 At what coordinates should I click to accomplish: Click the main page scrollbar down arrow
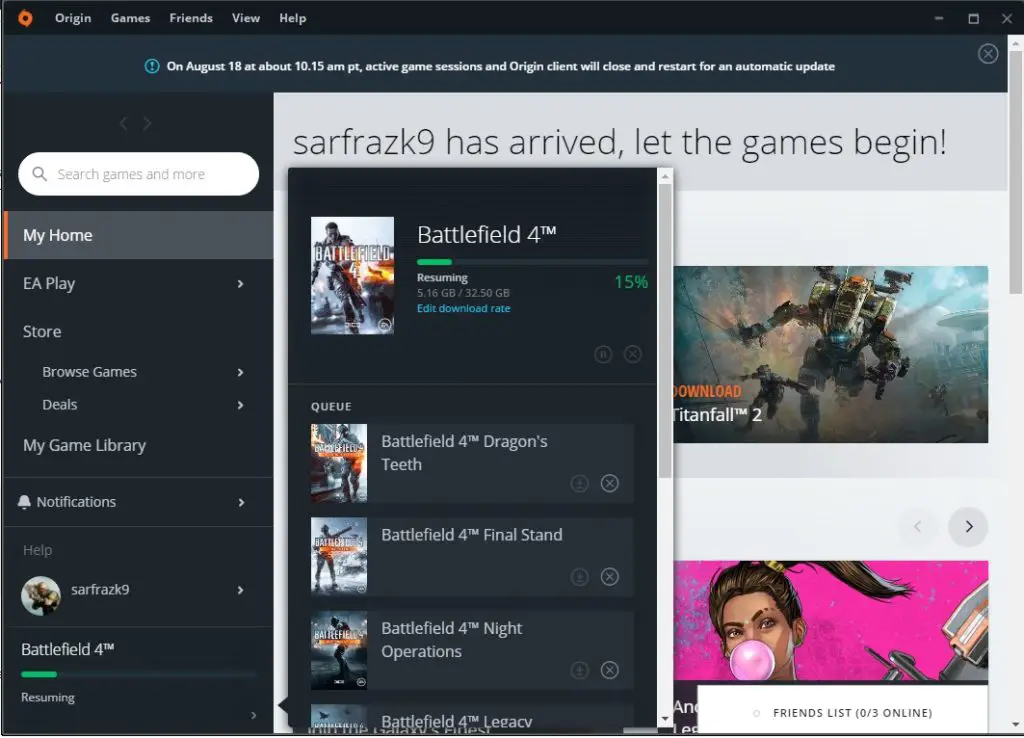pyautogui.click(x=1016, y=724)
